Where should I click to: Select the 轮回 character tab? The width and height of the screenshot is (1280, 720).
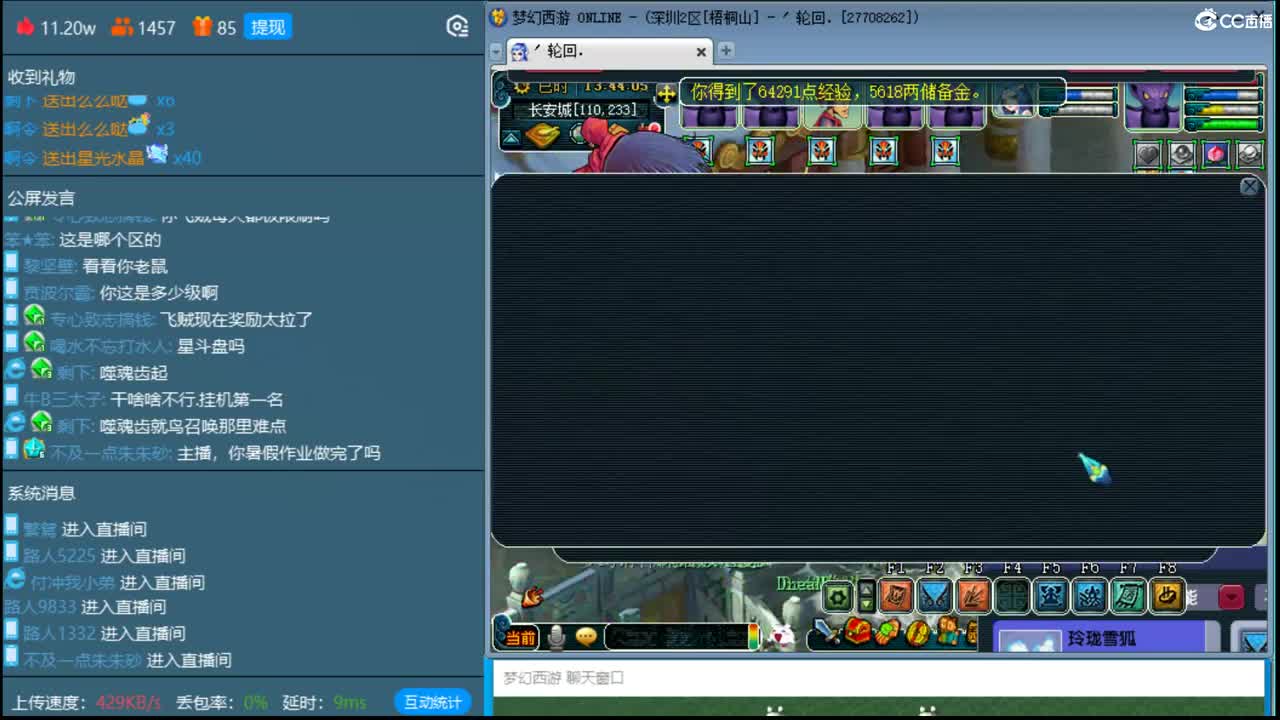click(609, 52)
